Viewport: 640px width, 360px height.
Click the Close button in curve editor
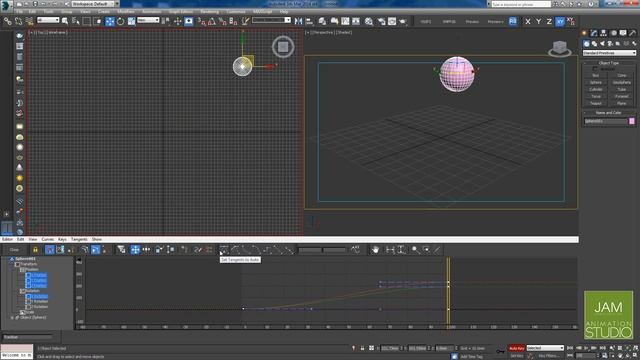[14, 249]
